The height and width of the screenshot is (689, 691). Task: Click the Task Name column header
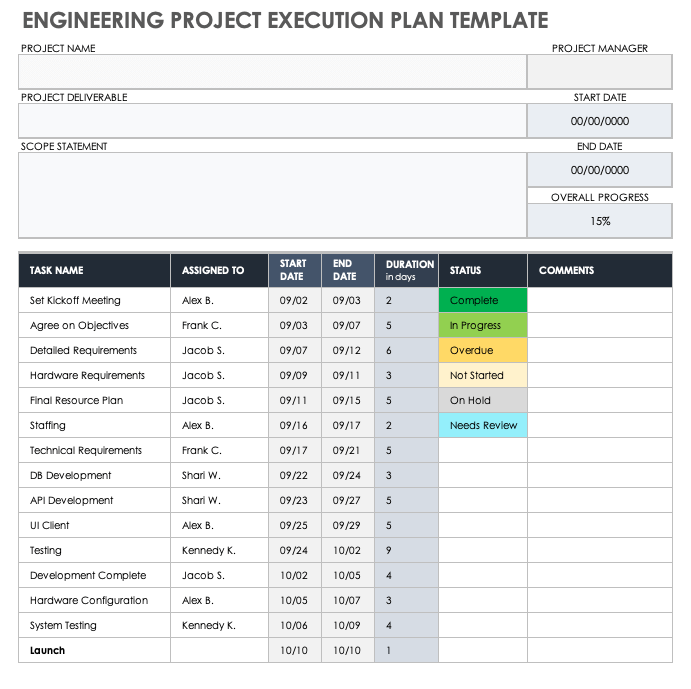pos(94,270)
